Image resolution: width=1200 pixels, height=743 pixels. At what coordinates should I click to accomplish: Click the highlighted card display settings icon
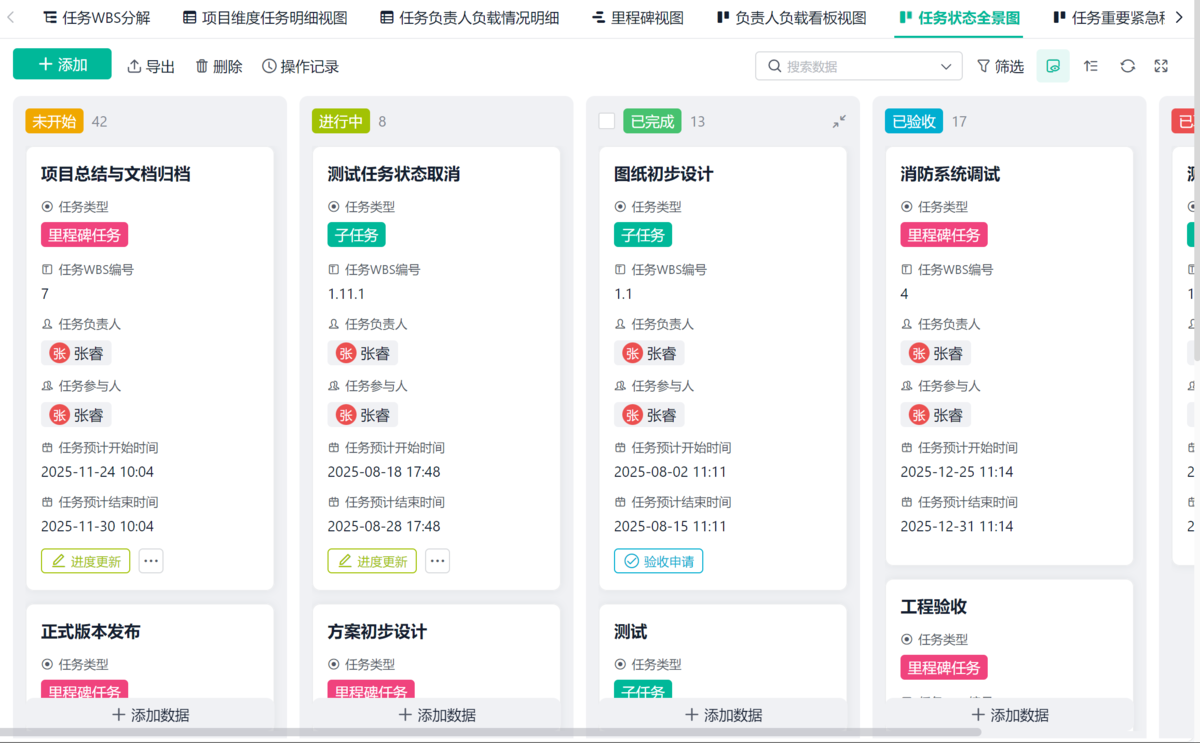click(x=1053, y=66)
